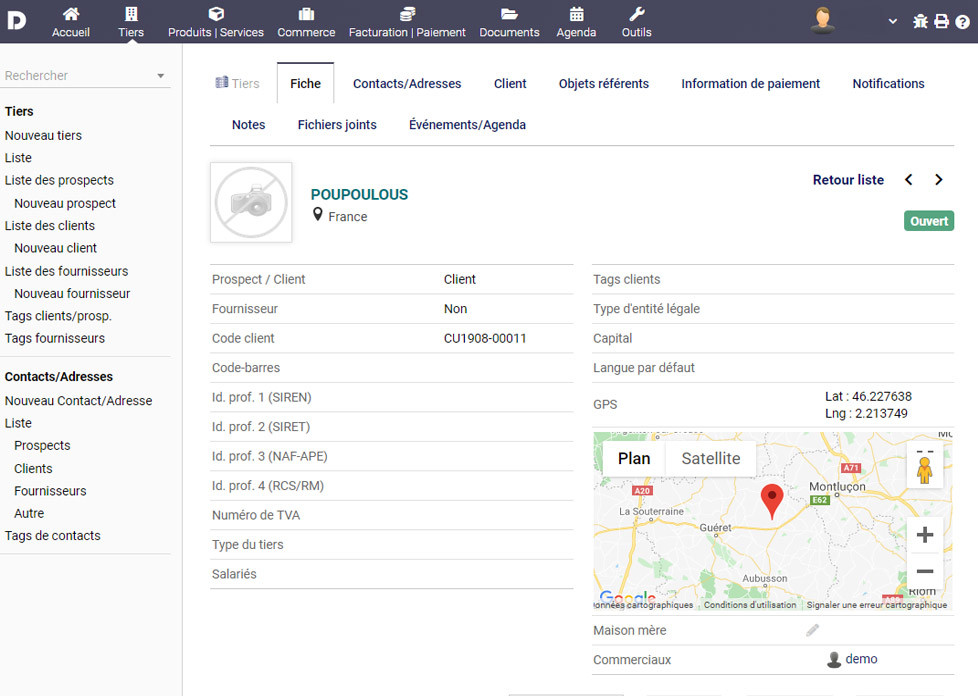Click the Retour liste link
Viewport: 978px width, 696px height.
(x=848, y=180)
